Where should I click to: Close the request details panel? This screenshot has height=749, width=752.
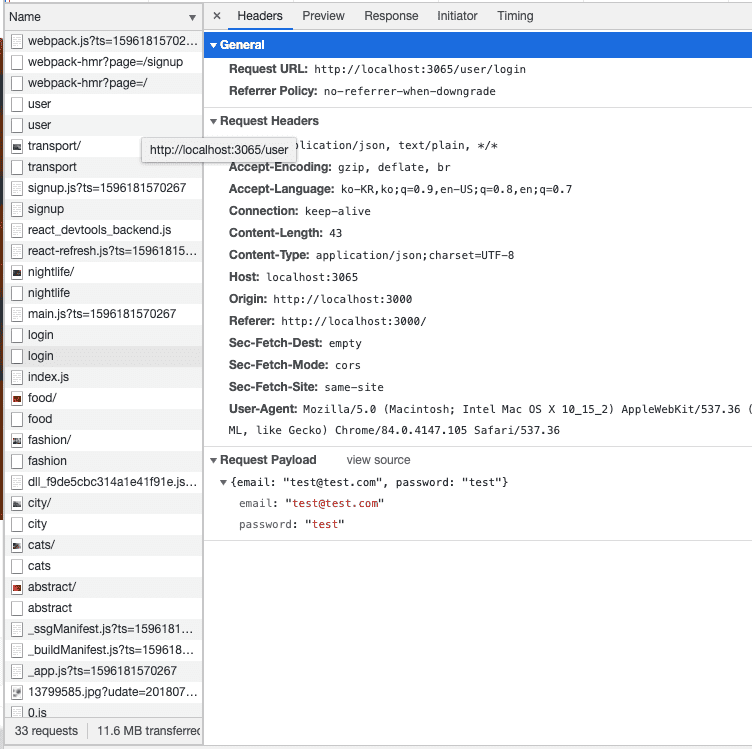217,16
